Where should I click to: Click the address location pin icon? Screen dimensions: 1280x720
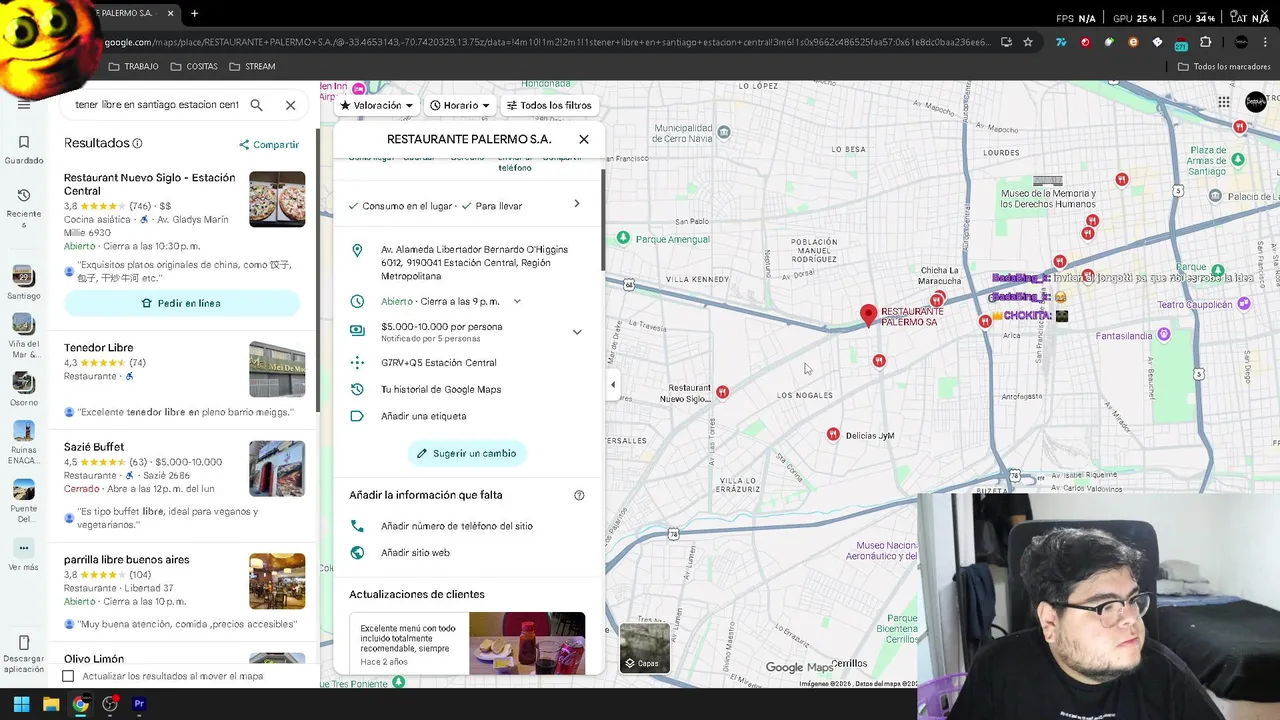coord(357,251)
